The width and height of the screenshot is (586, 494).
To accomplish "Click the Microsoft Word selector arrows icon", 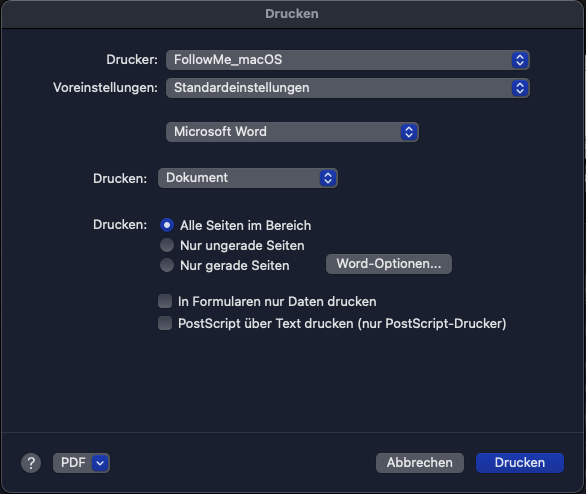I will click(x=409, y=132).
